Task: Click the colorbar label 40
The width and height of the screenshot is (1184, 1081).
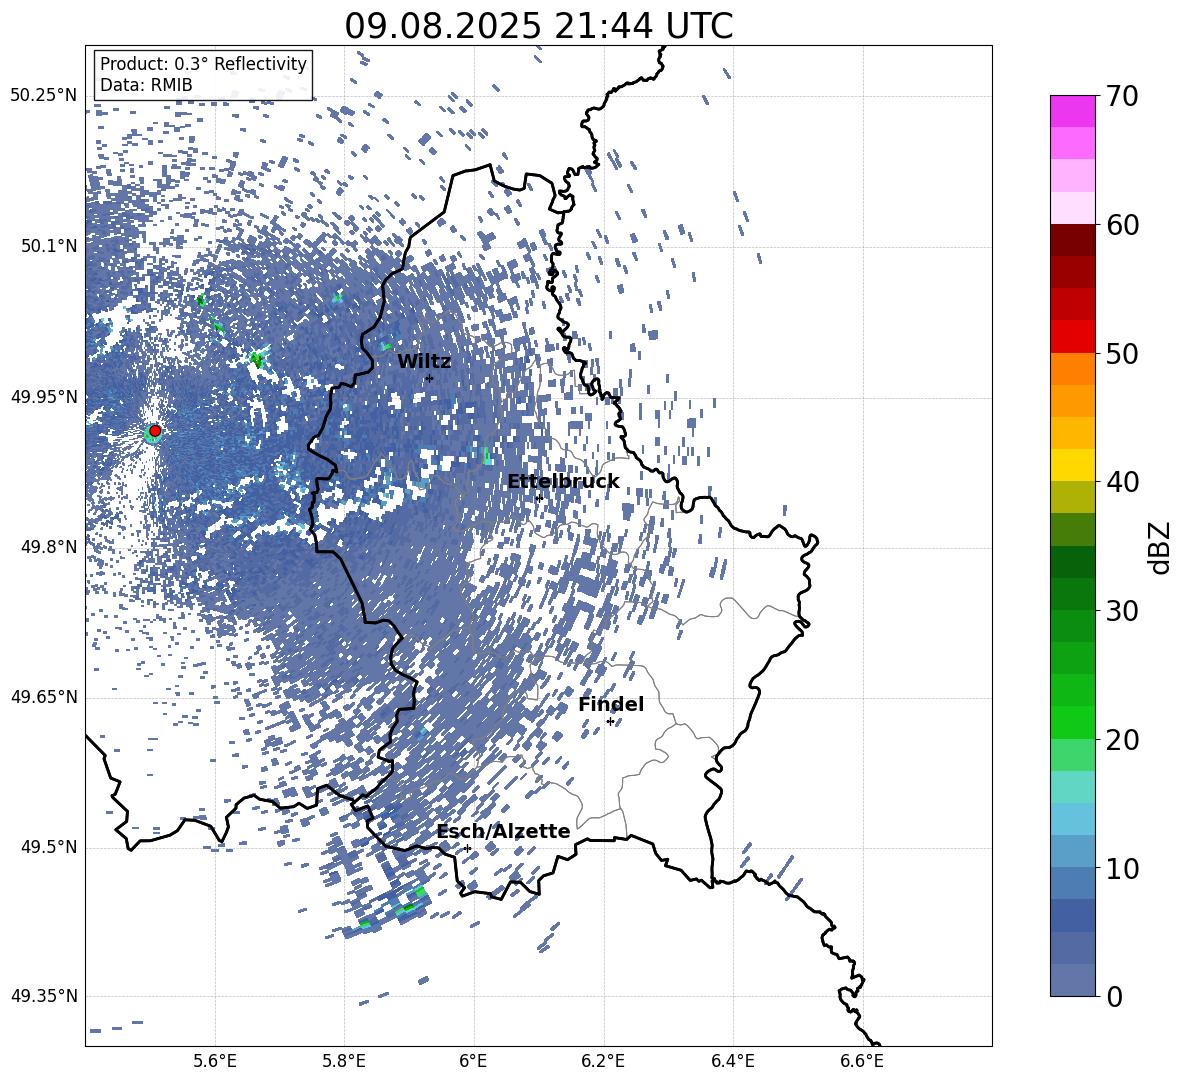Action: point(1122,482)
